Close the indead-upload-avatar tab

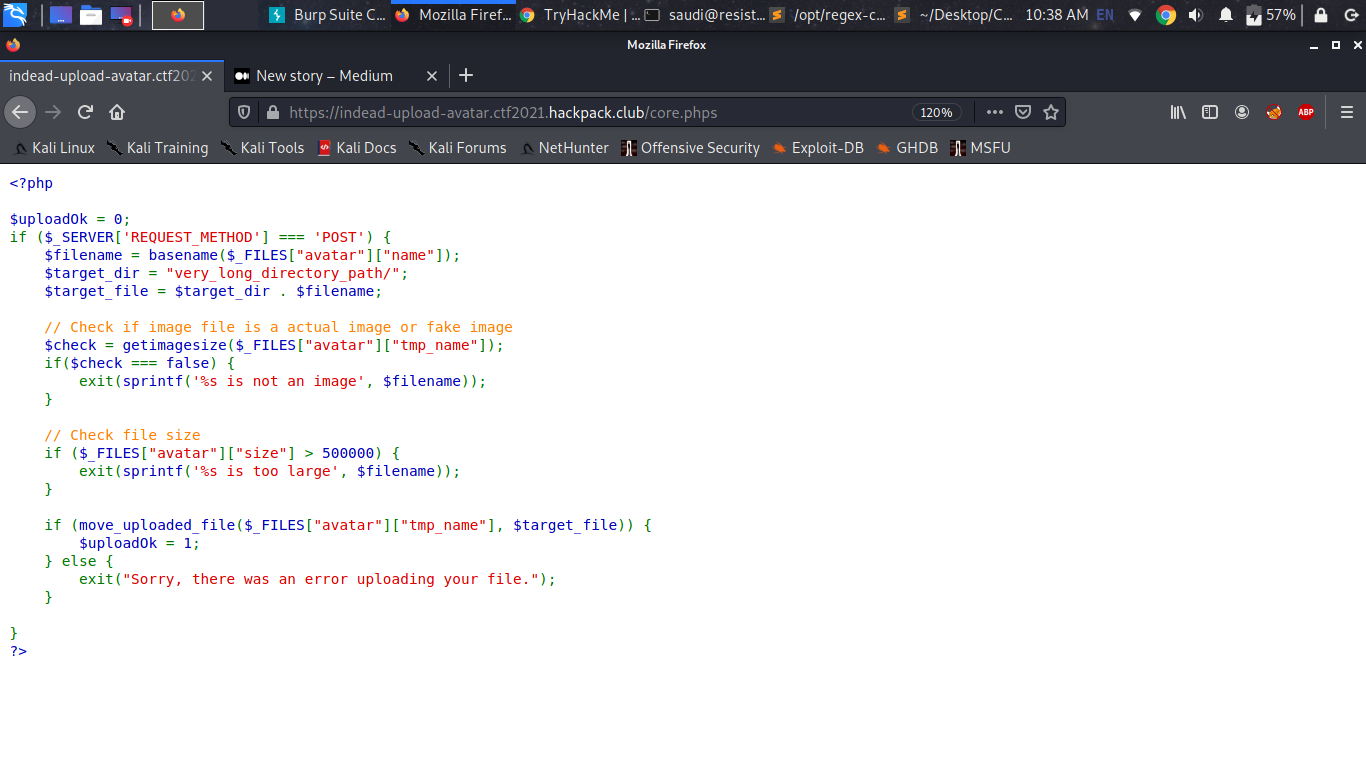208,76
